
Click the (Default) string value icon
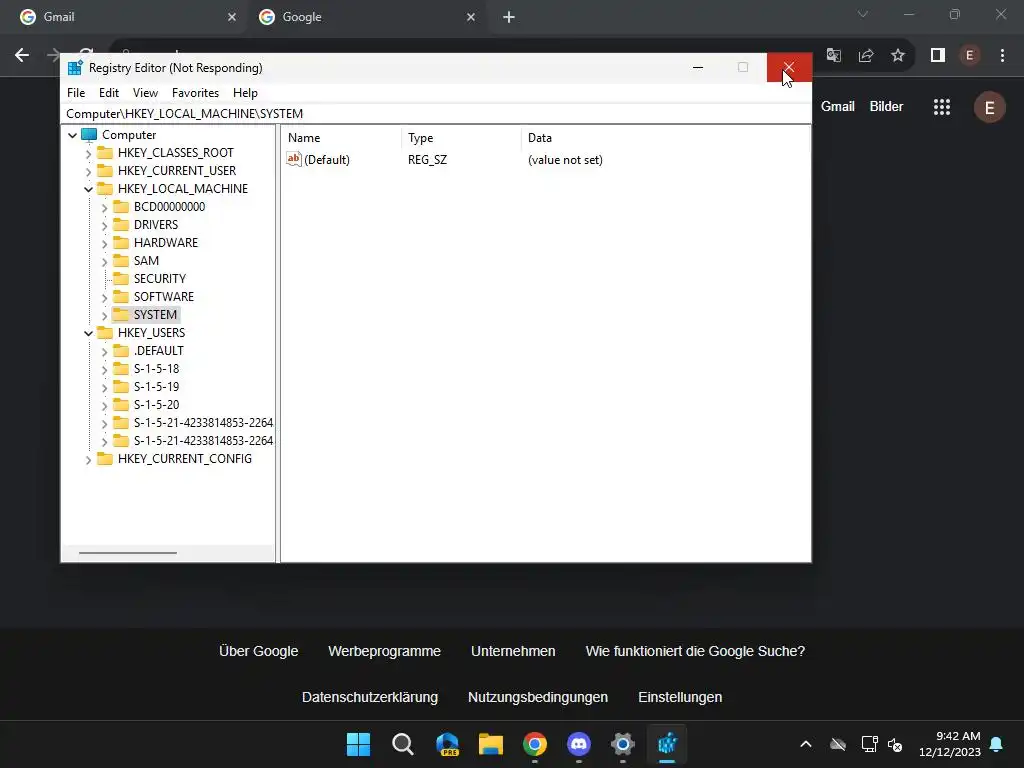294,159
